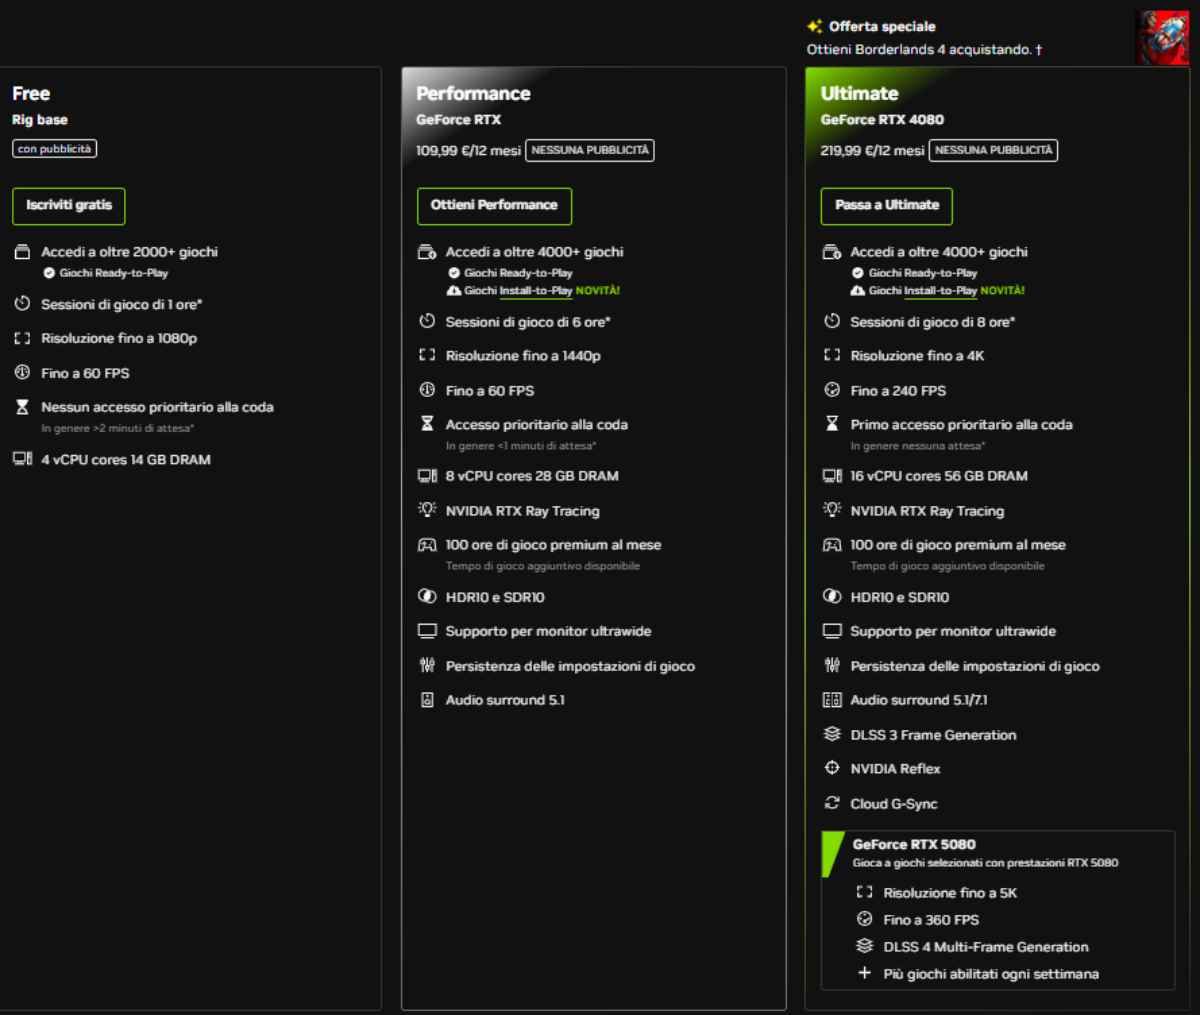Click the DLSS 3 Frame Generation layers icon
The width and height of the screenshot is (1200, 1015).
point(832,735)
